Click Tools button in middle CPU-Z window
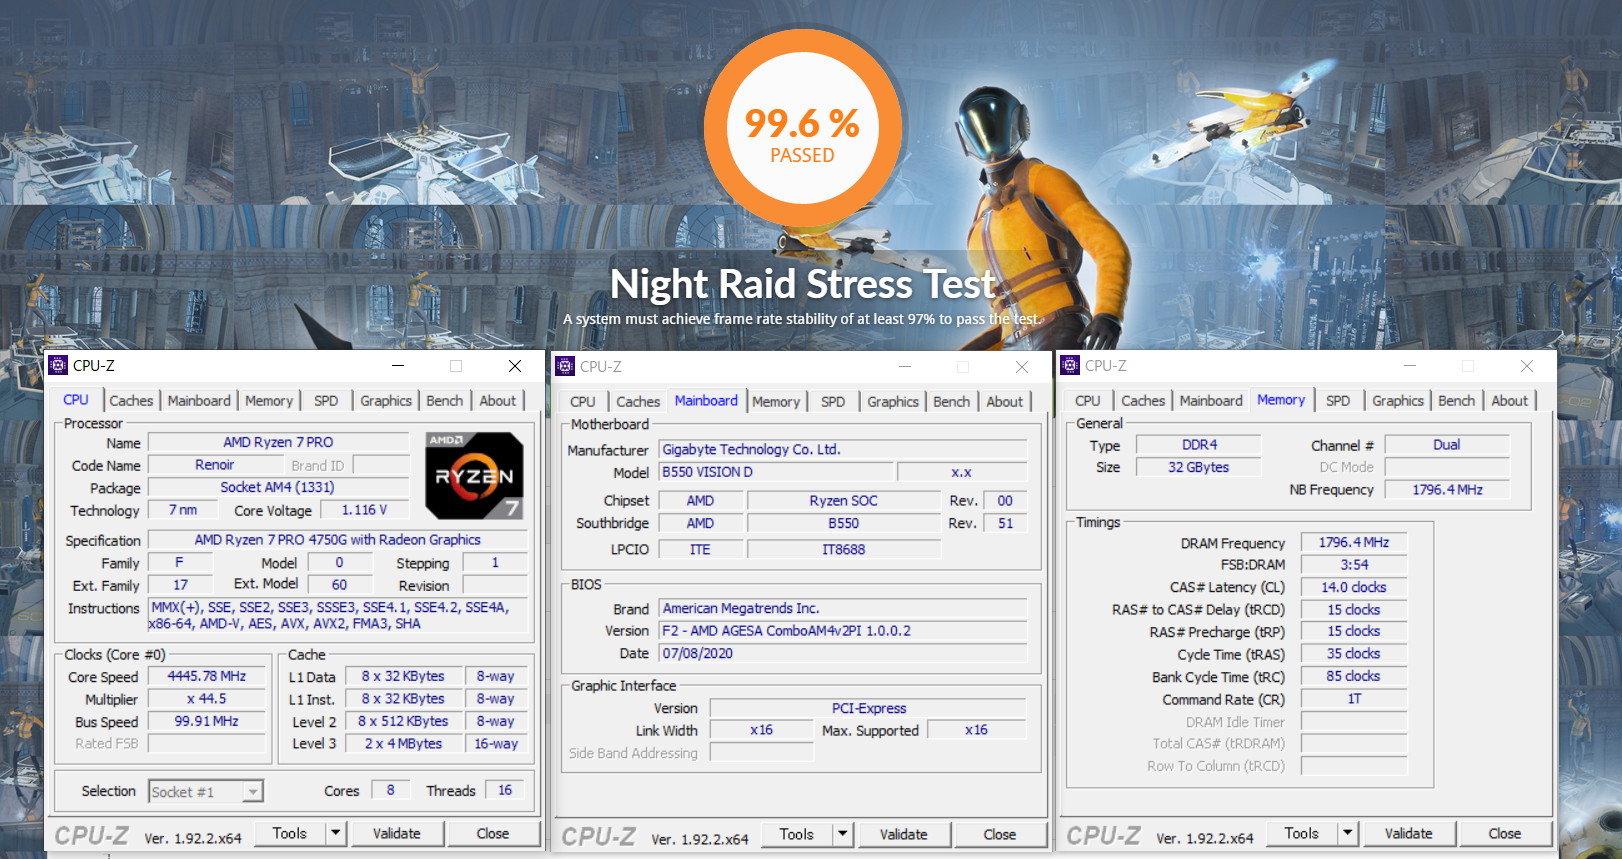Screen dimensions: 1622x859 [x=797, y=834]
